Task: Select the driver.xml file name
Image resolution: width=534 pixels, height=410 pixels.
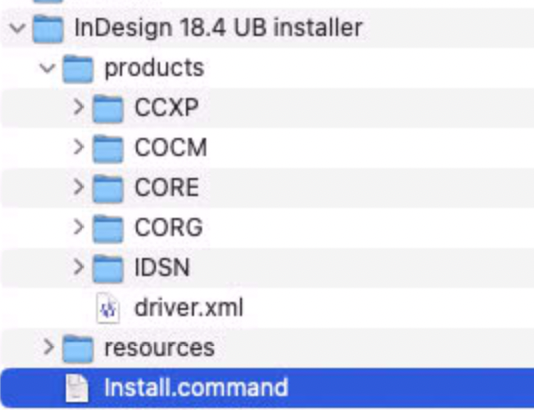Action: [x=189, y=308]
